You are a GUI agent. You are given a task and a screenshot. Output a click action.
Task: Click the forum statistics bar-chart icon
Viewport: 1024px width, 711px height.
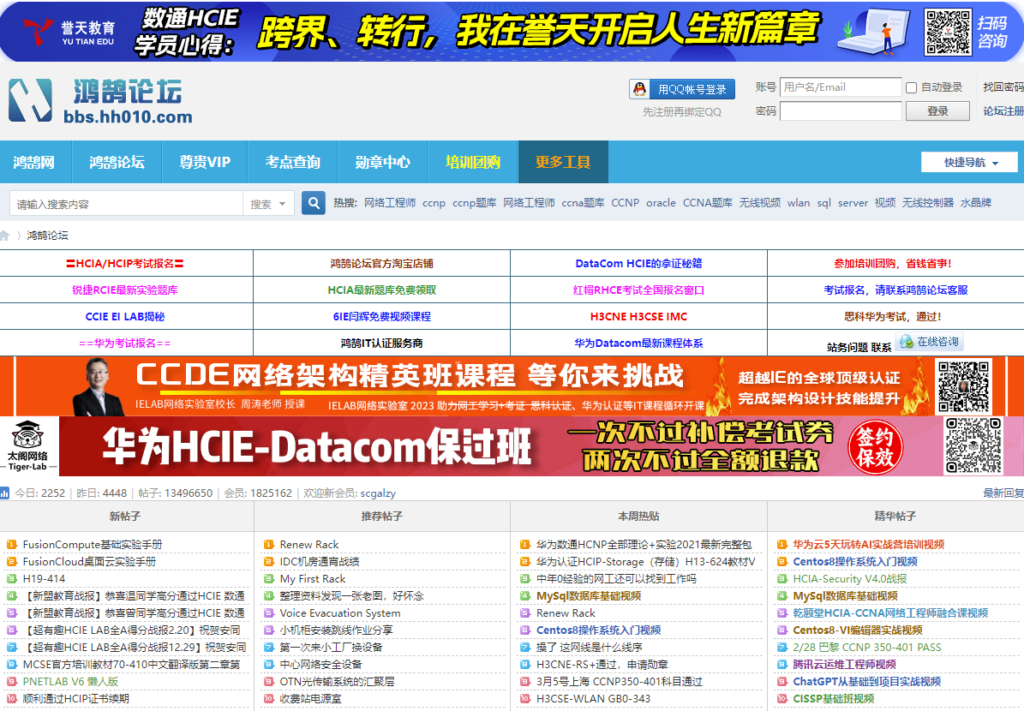[x=5, y=493]
